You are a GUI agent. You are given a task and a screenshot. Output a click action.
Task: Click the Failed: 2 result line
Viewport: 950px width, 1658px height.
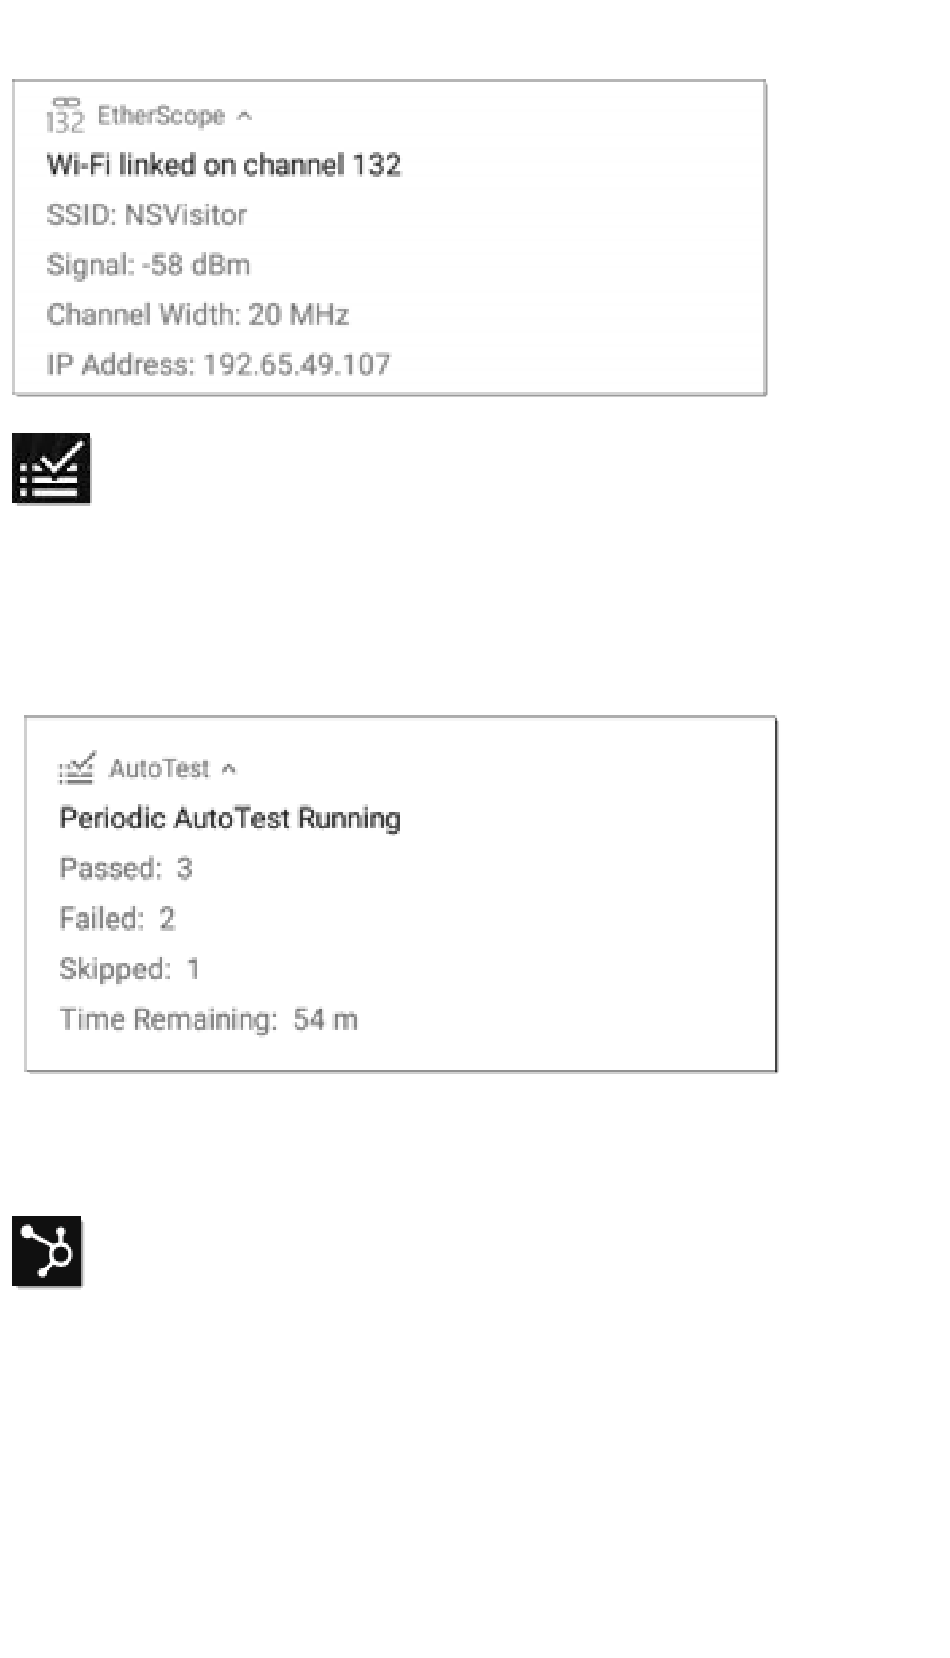pyautogui.click(x=117, y=918)
